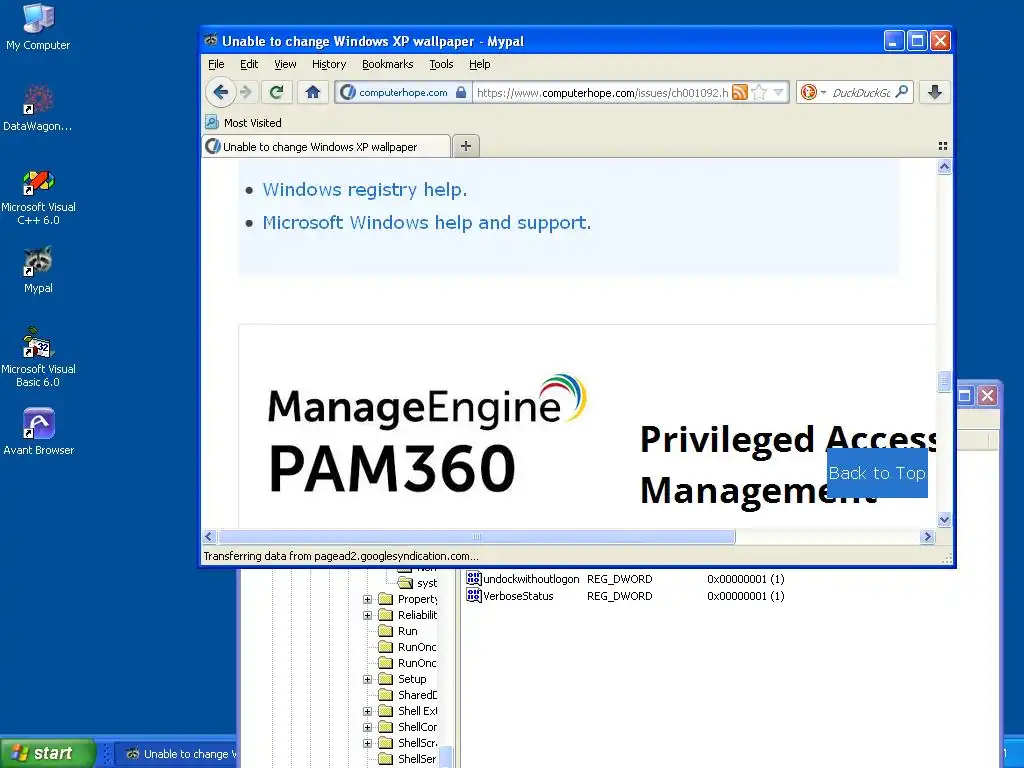Reload the page with the refresh icon

[276, 92]
